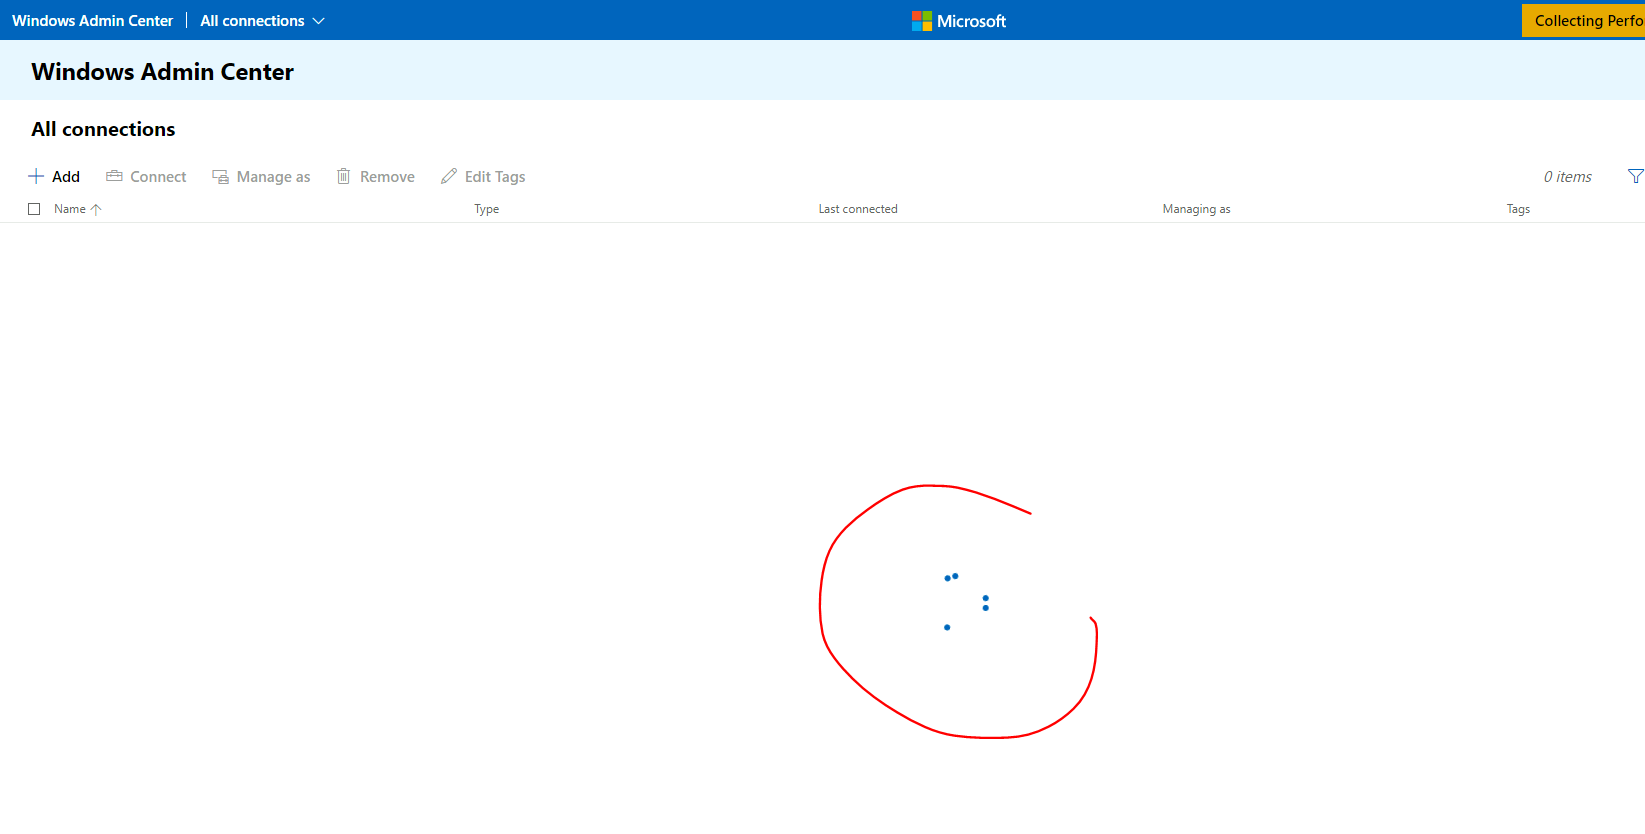The height and width of the screenshot is (834, 1645).
Task: Click the Microsoft logo
Action: tap(958, 21)
